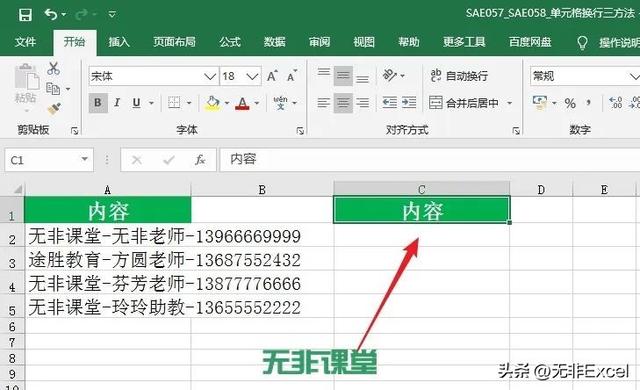The height and width of the screenshot is (390, 640).
Task: Click the 合并后居中 button
Action: pos(464,103)
